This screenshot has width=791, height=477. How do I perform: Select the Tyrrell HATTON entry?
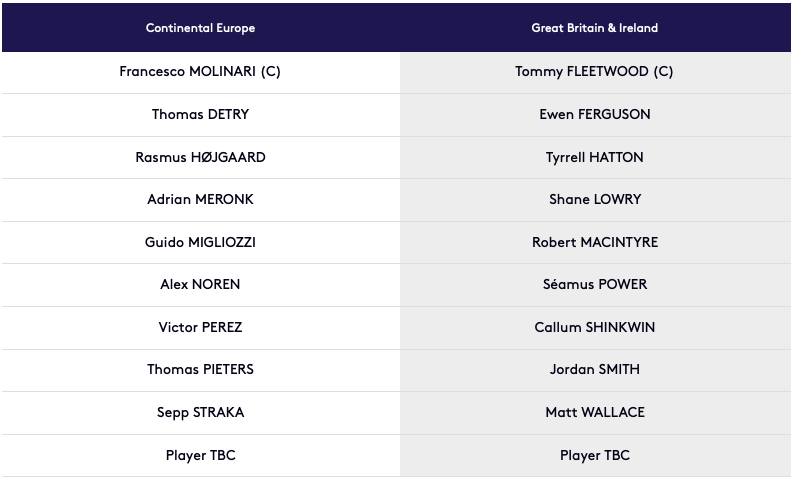click(595, 157)
